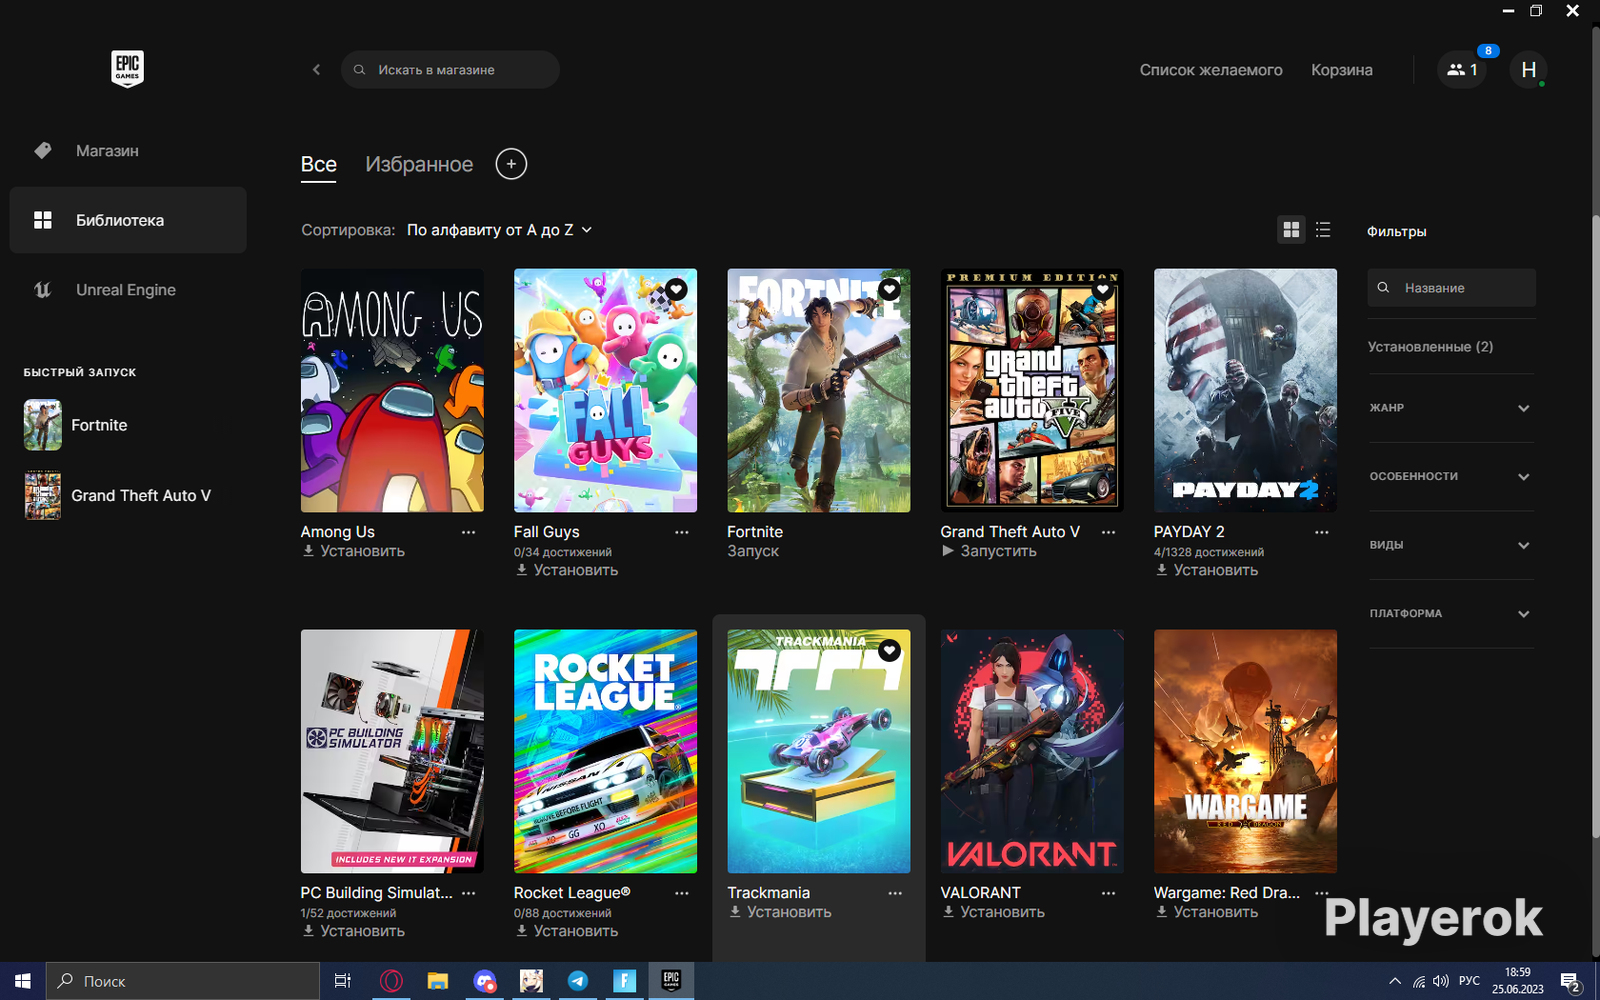Open the three-dot menu for VALORANT
This screenshot has height=1000, width=1600.
(x=1108, y=893)
